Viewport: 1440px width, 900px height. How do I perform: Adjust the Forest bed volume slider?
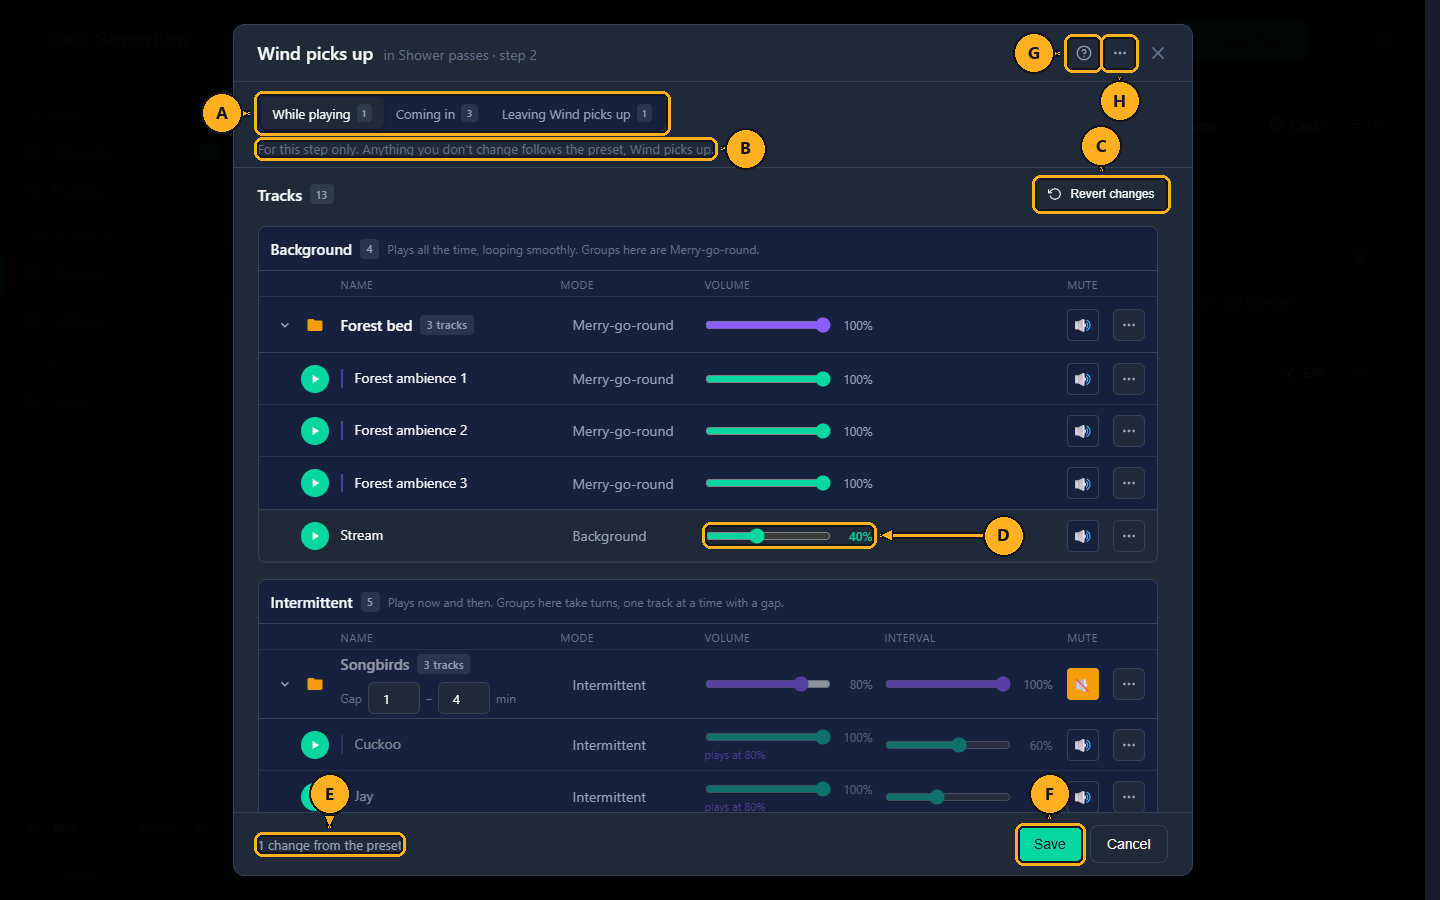pos(768,325)
